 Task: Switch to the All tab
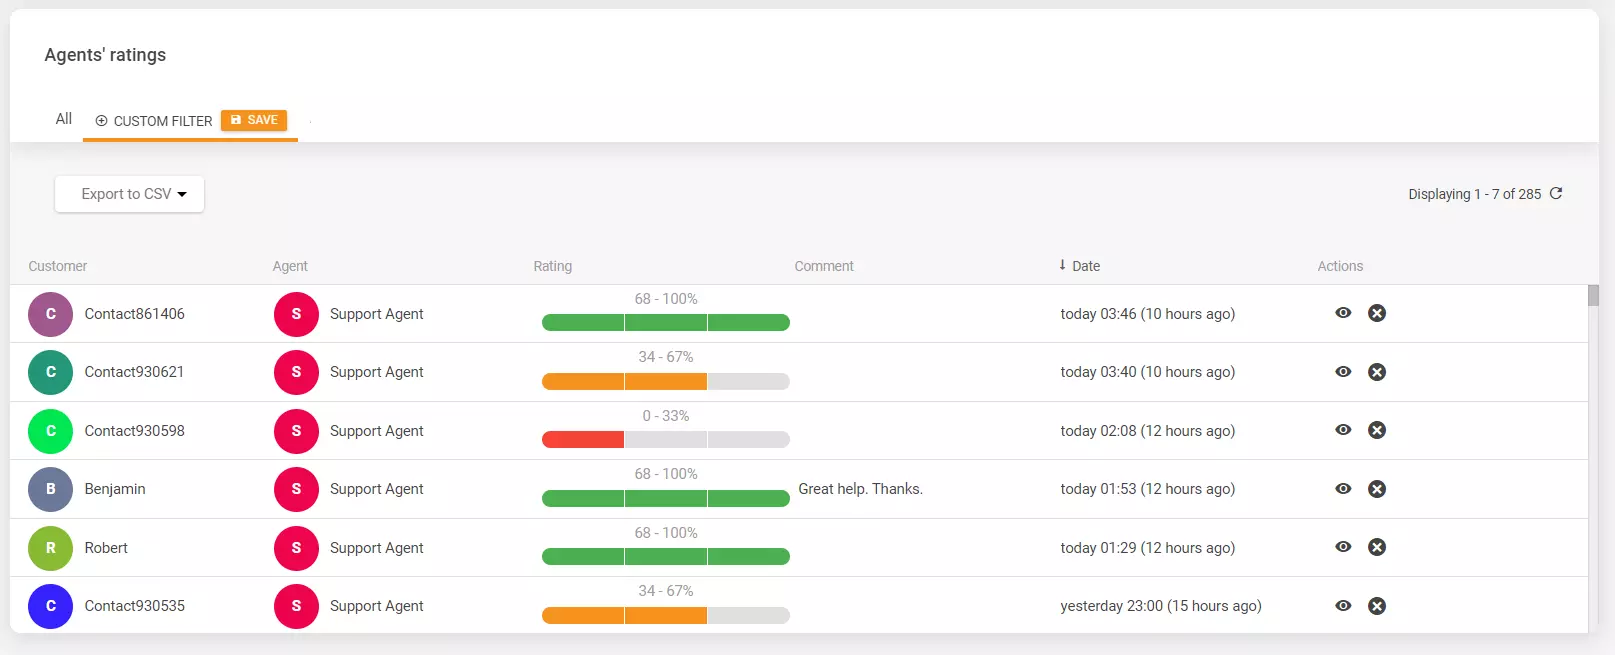pos(64,119)
